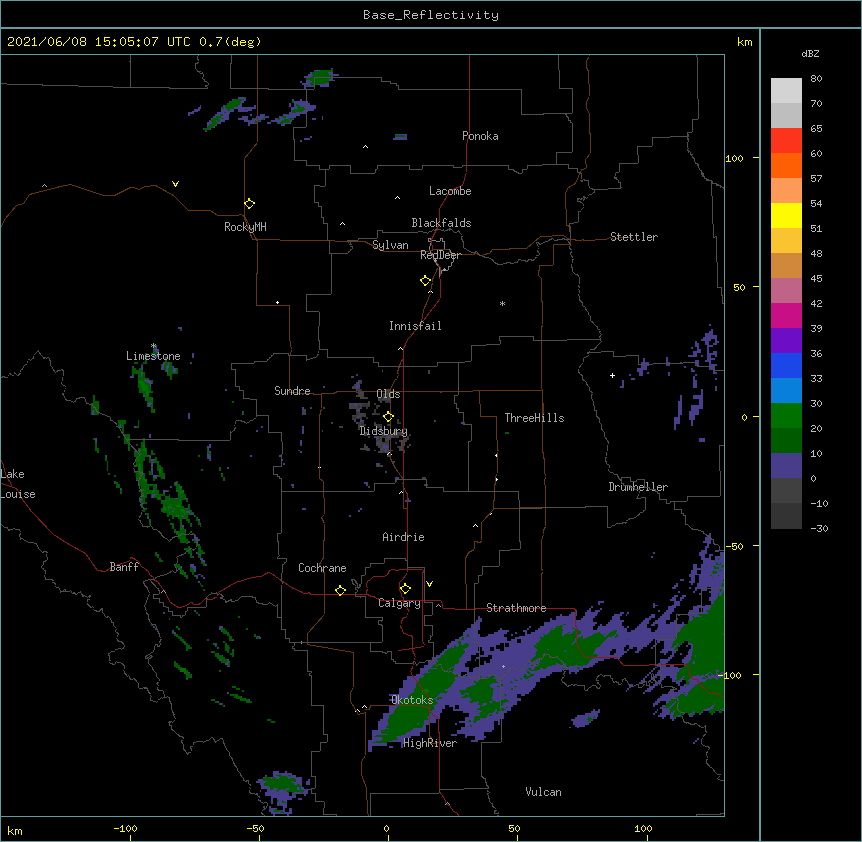The width and height of the screenshot is (862, 842).
Task: Click the yellow station marker near RockyMH
Action: 249,204
